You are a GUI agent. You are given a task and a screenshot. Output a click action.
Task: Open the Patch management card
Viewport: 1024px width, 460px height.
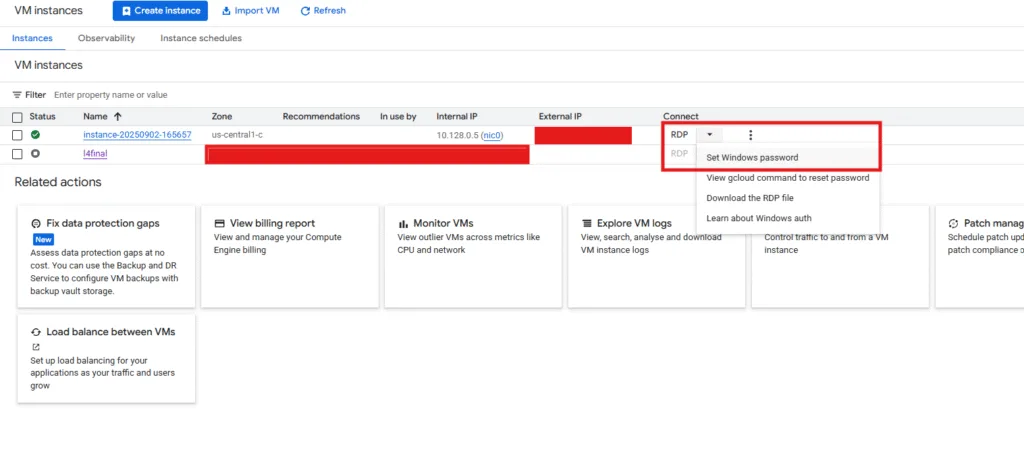(980, 257)
